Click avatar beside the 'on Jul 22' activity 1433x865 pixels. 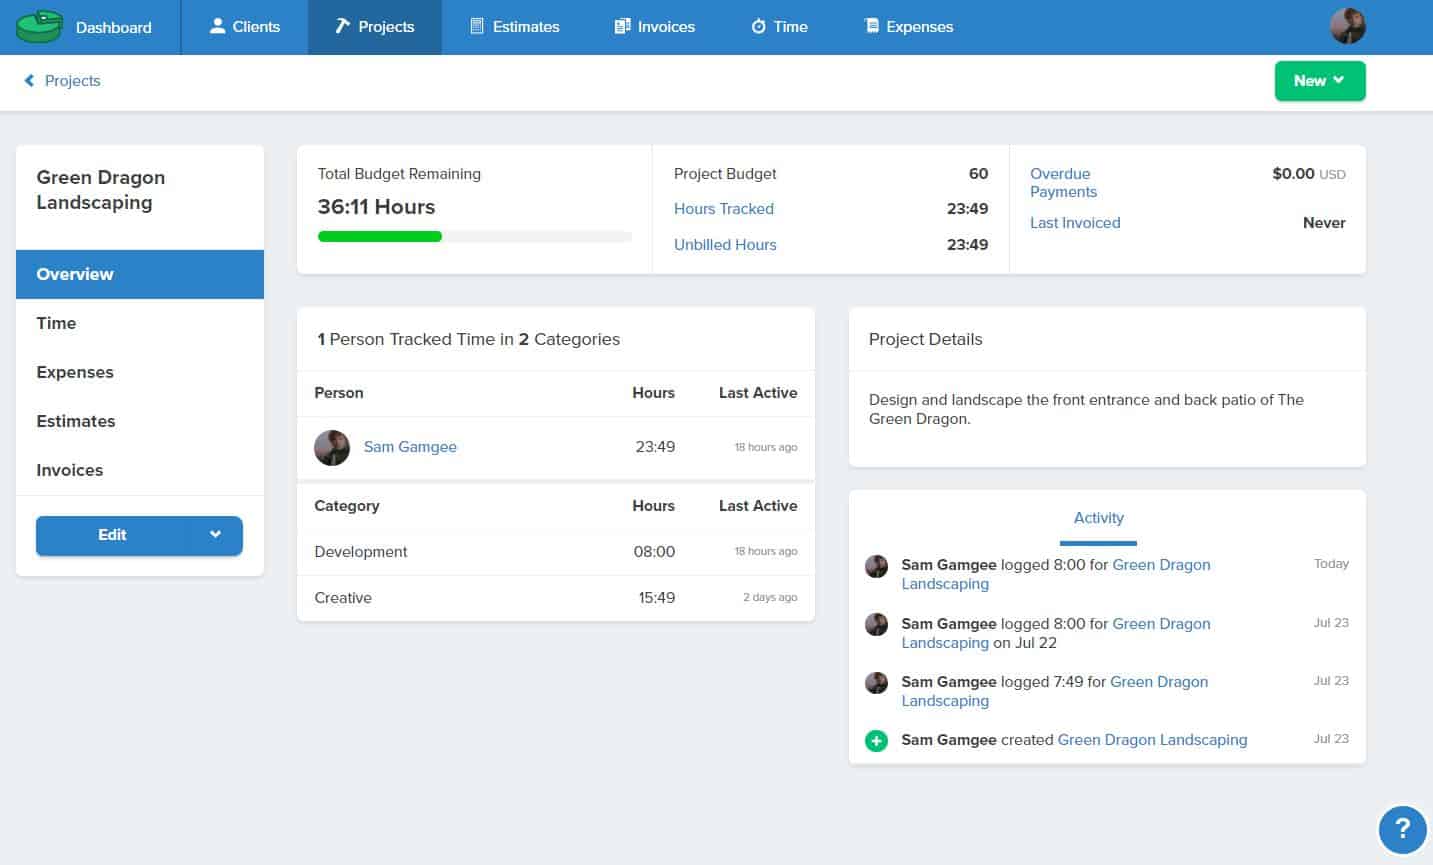click(876, 625)
